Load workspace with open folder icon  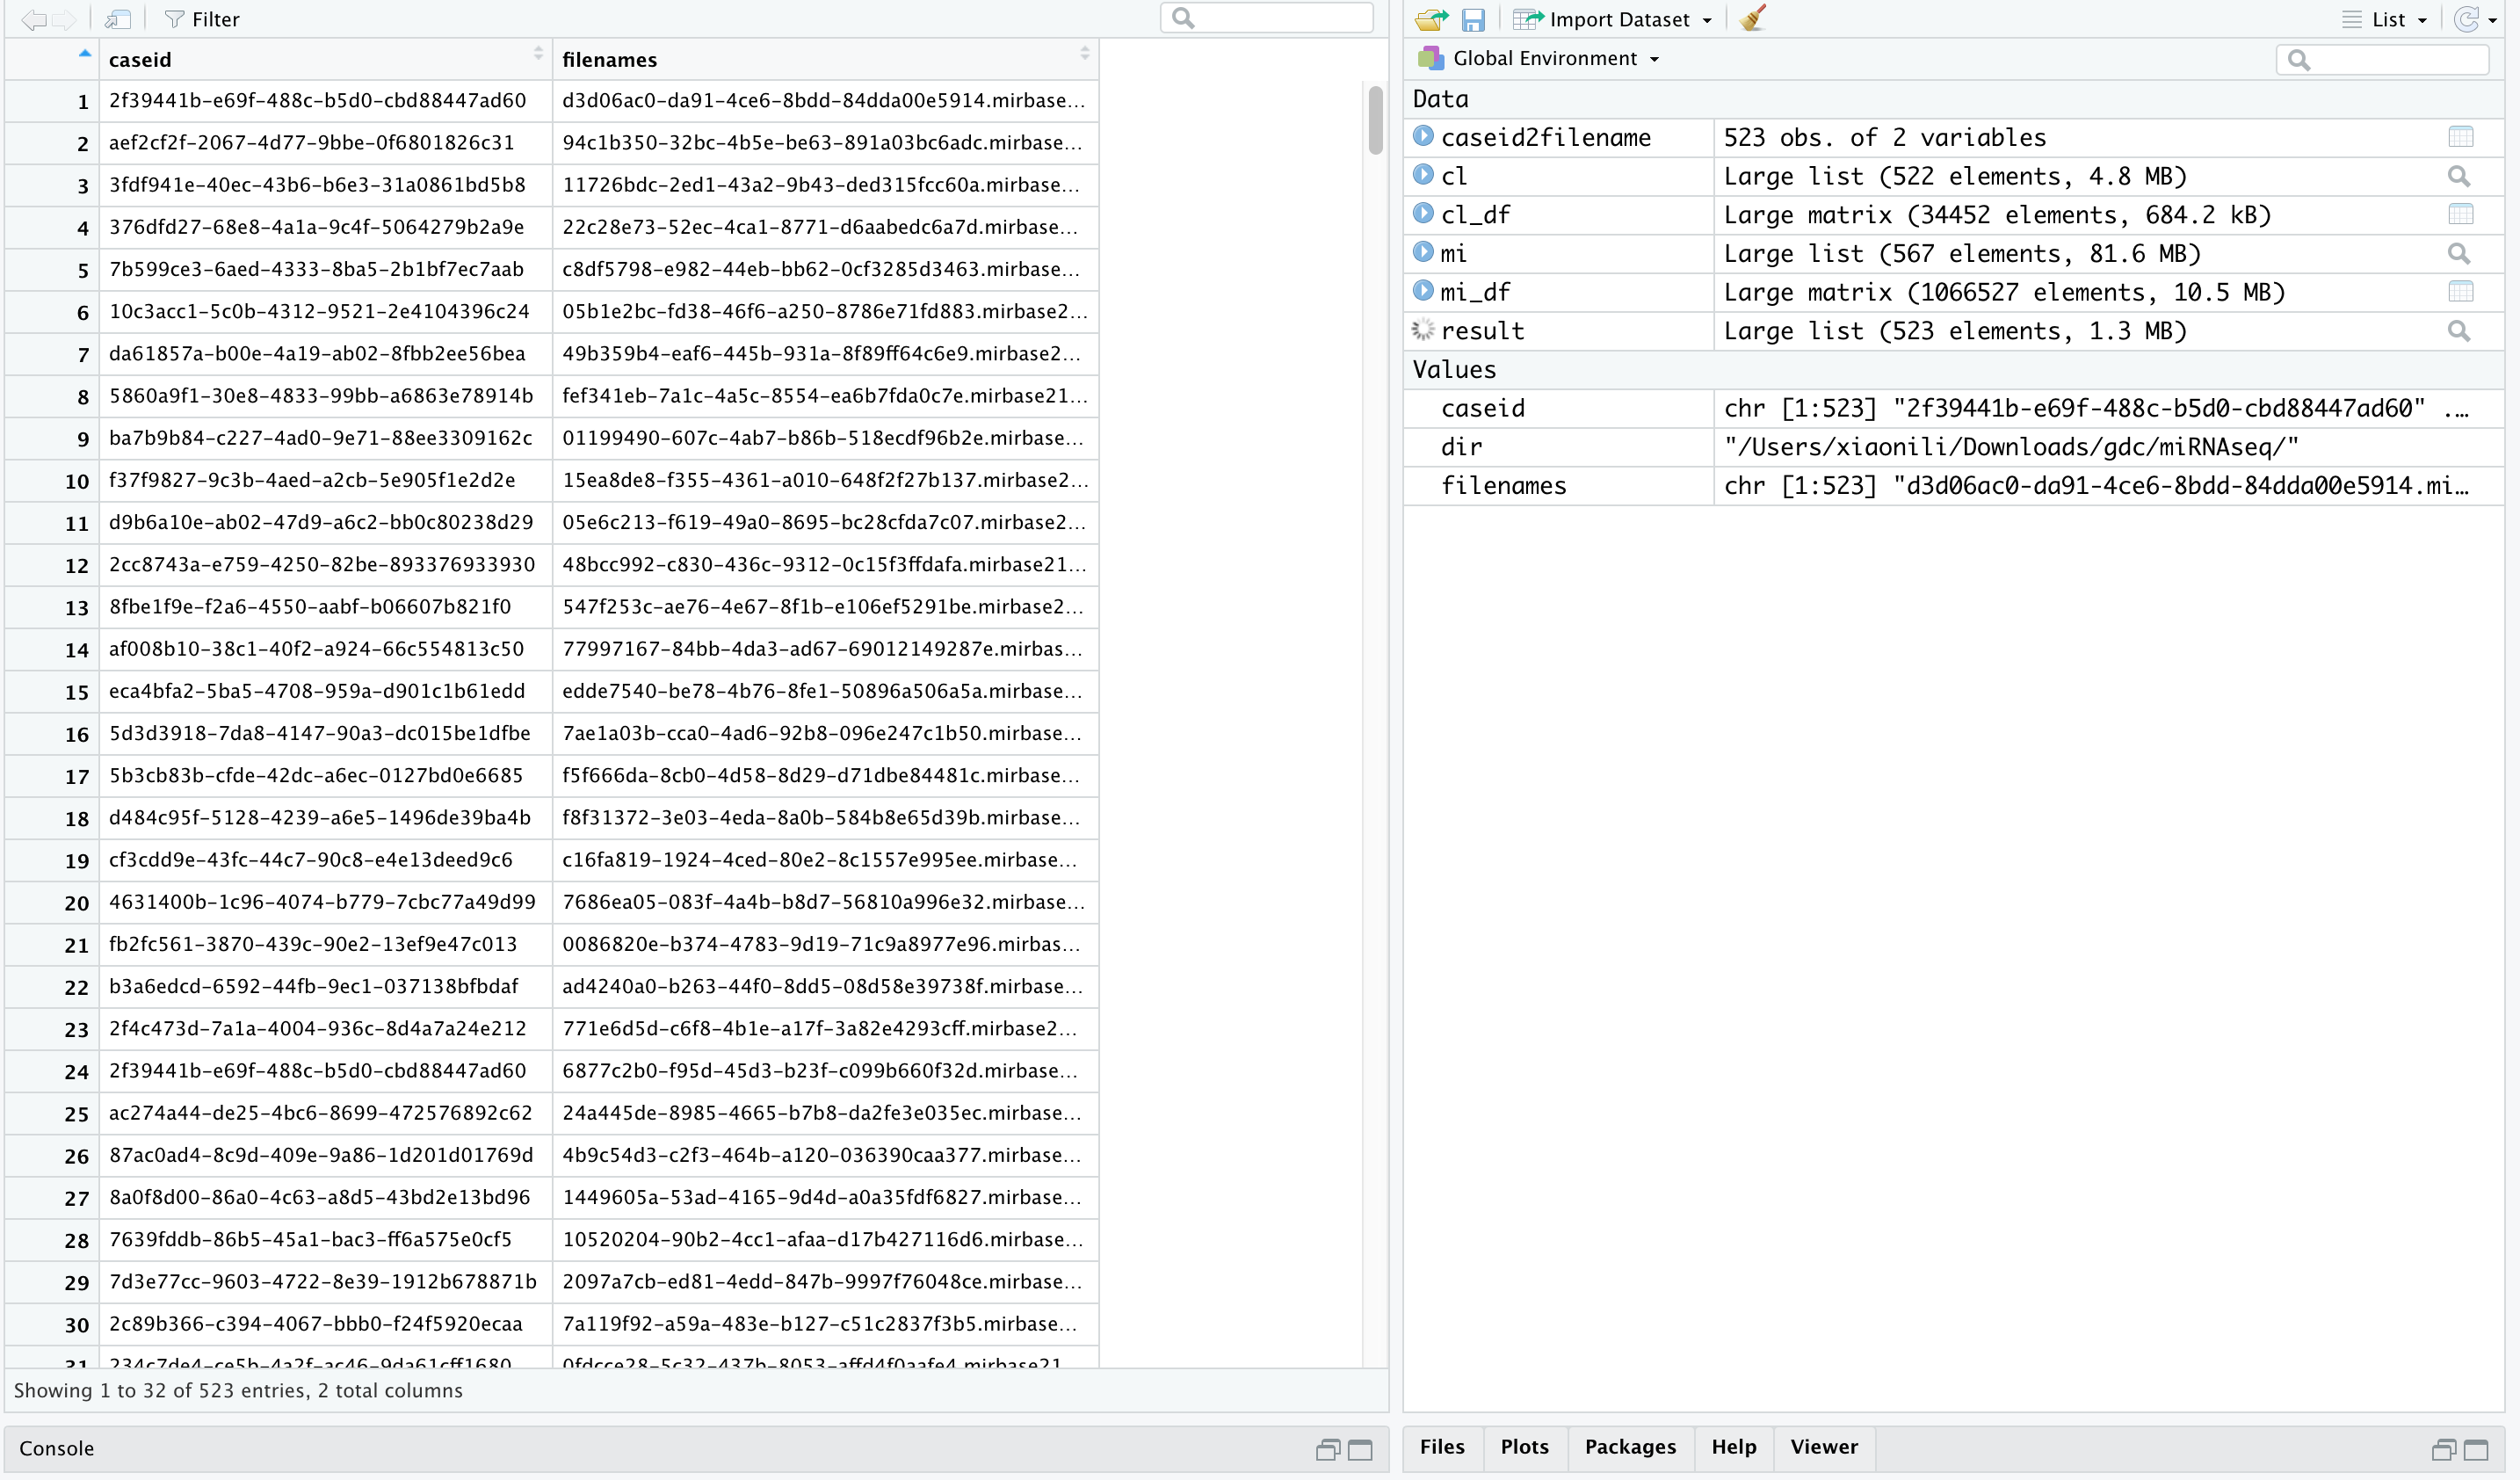(x=1432, y=19)
